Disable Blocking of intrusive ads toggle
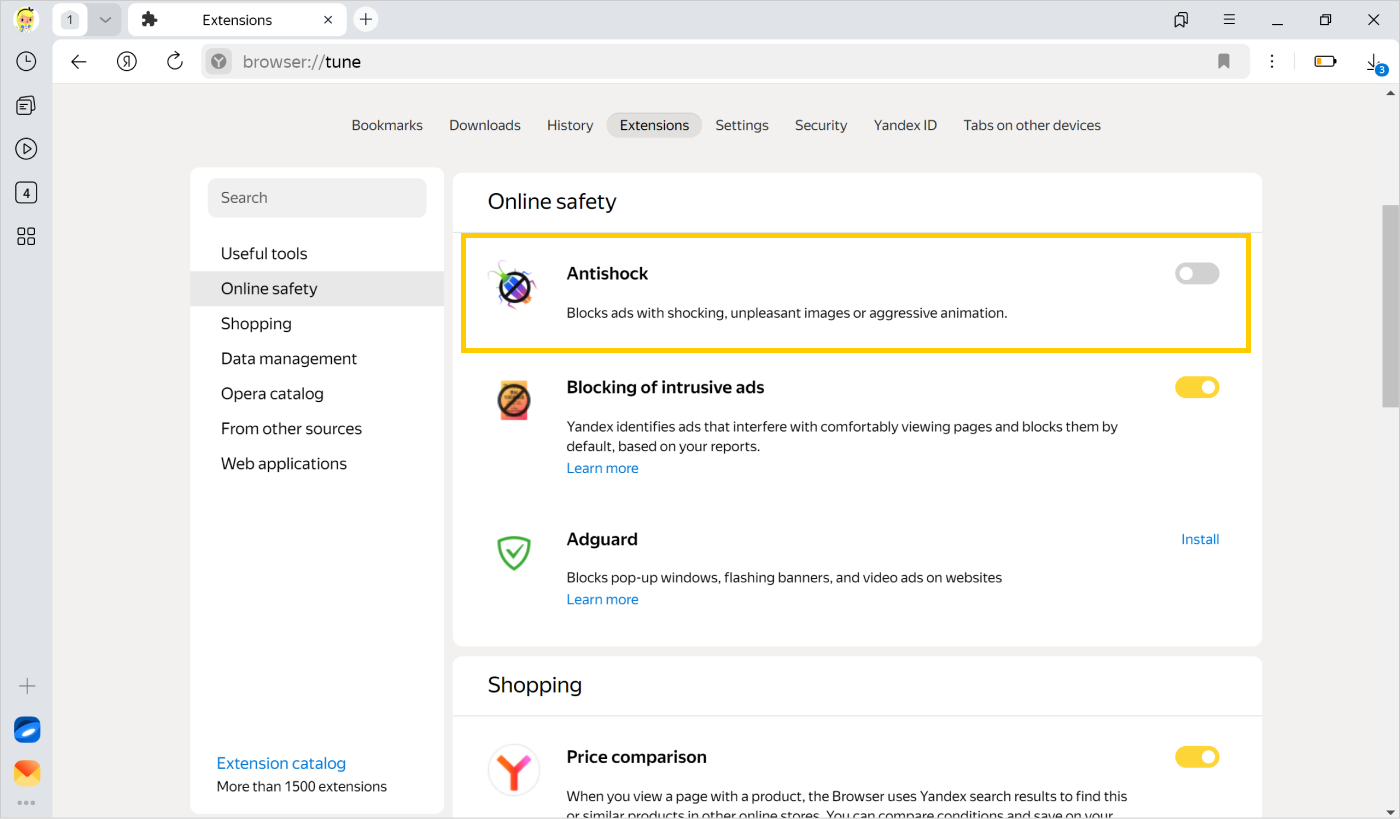The image size is (1400, 819). click(1197, 387)
